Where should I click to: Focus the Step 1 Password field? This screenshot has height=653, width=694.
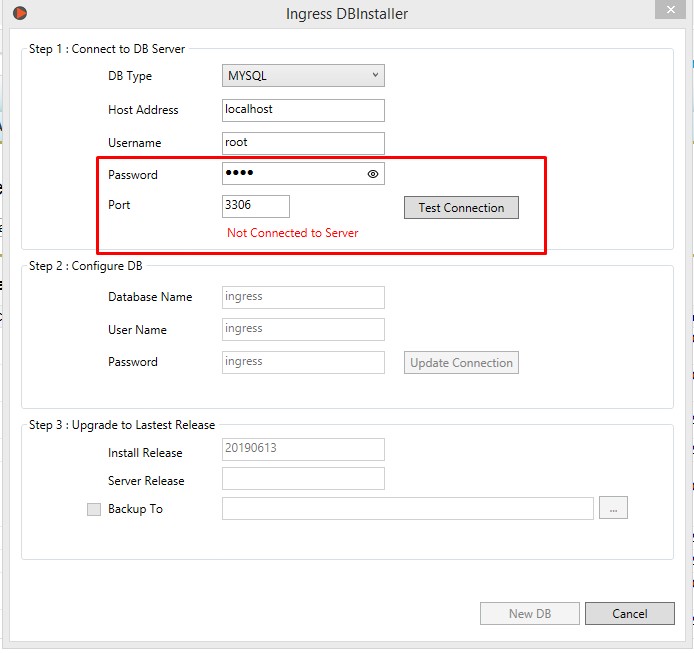303,174
